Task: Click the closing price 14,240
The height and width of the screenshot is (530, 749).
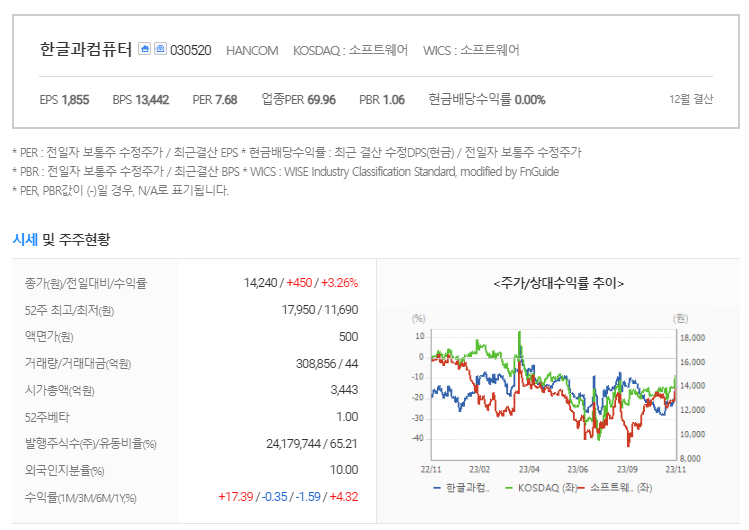Action: pos(260,283)
